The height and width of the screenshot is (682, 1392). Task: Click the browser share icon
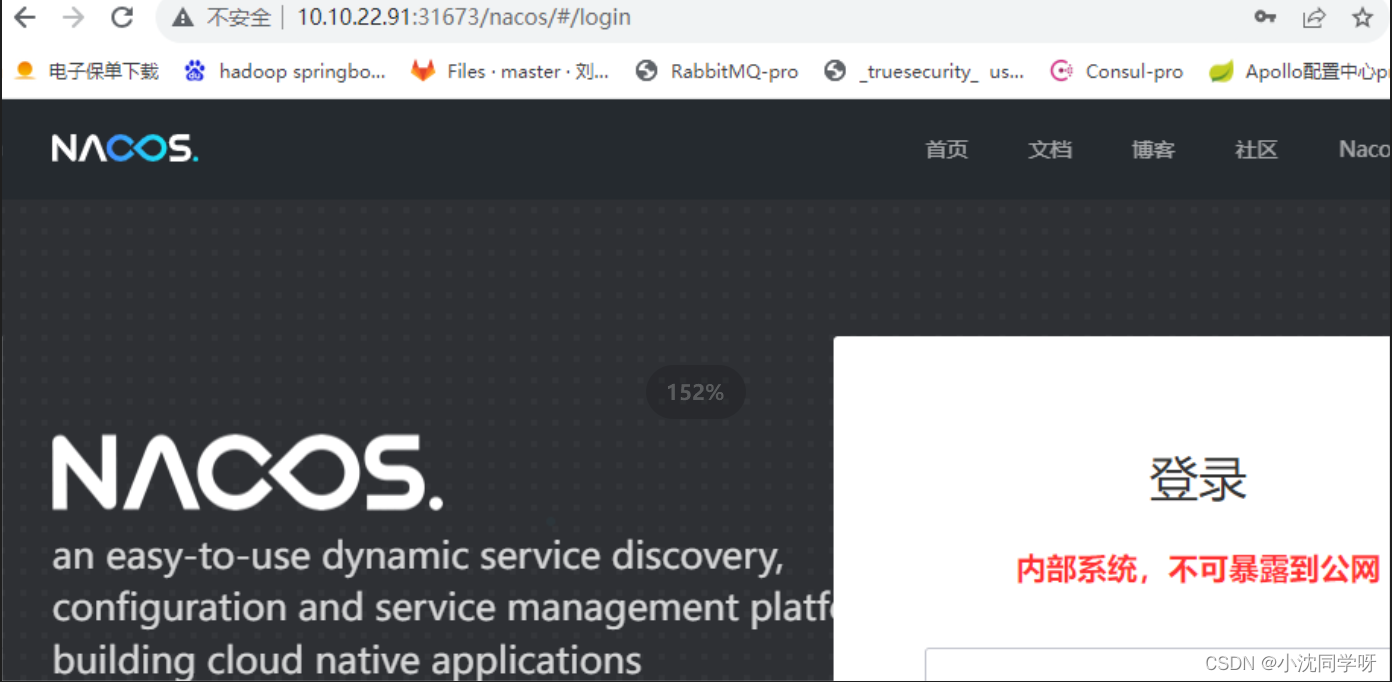click(x=1314, y=17)
